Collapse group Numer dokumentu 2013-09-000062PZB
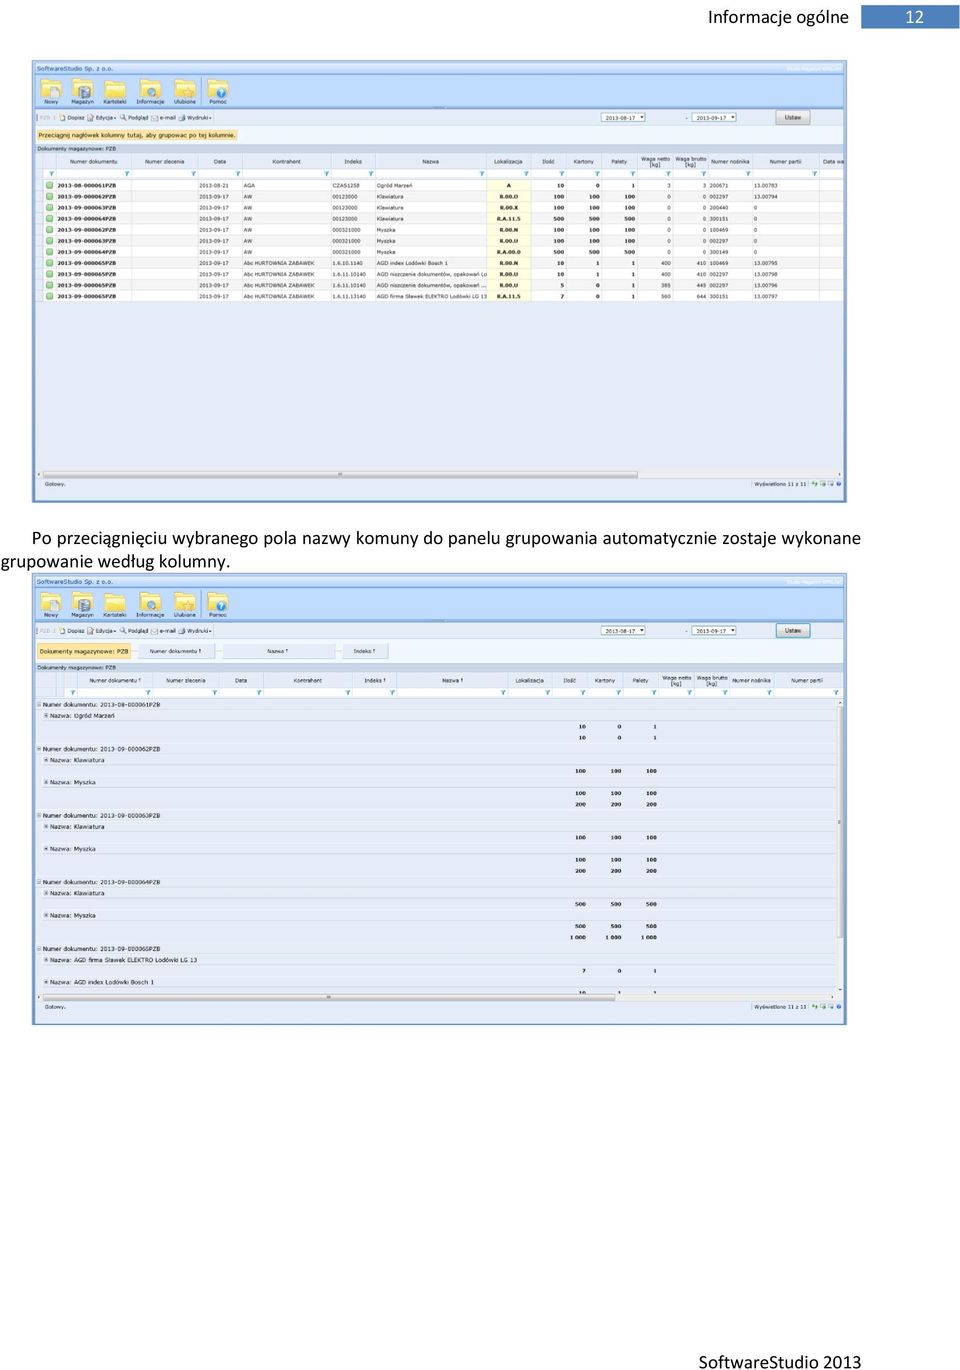Viewport: 960px width, 1370px height. click(39, 749)
